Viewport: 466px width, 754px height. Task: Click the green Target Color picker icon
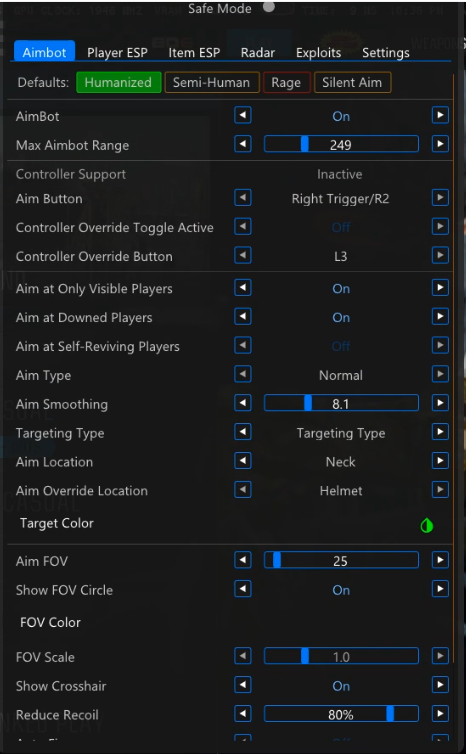click(x=427, y=526)
